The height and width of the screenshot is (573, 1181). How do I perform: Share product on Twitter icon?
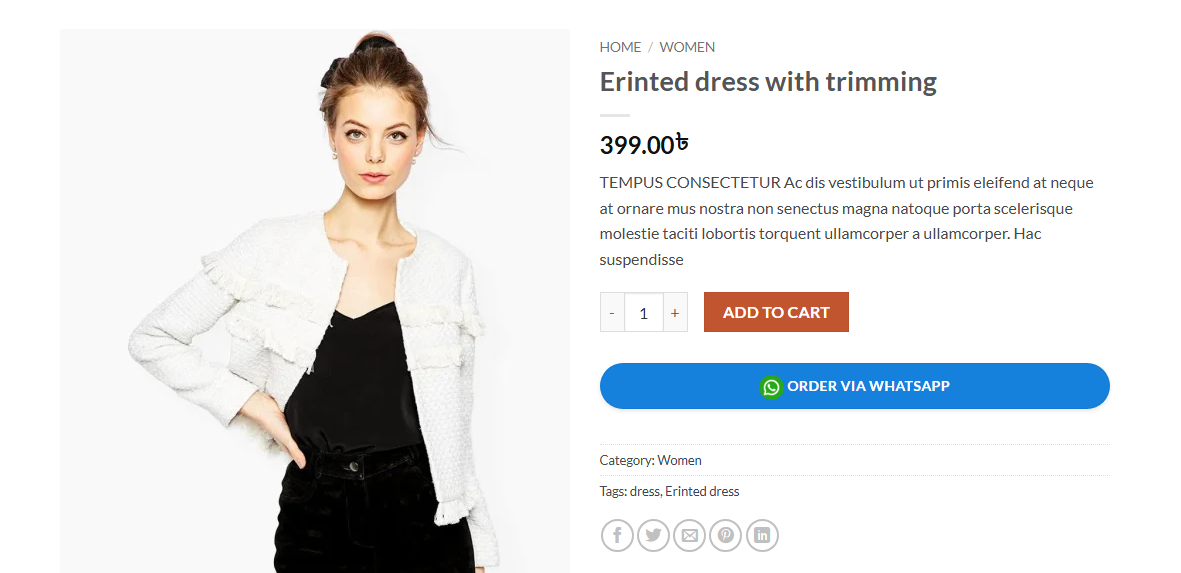[x=653, y=536]
